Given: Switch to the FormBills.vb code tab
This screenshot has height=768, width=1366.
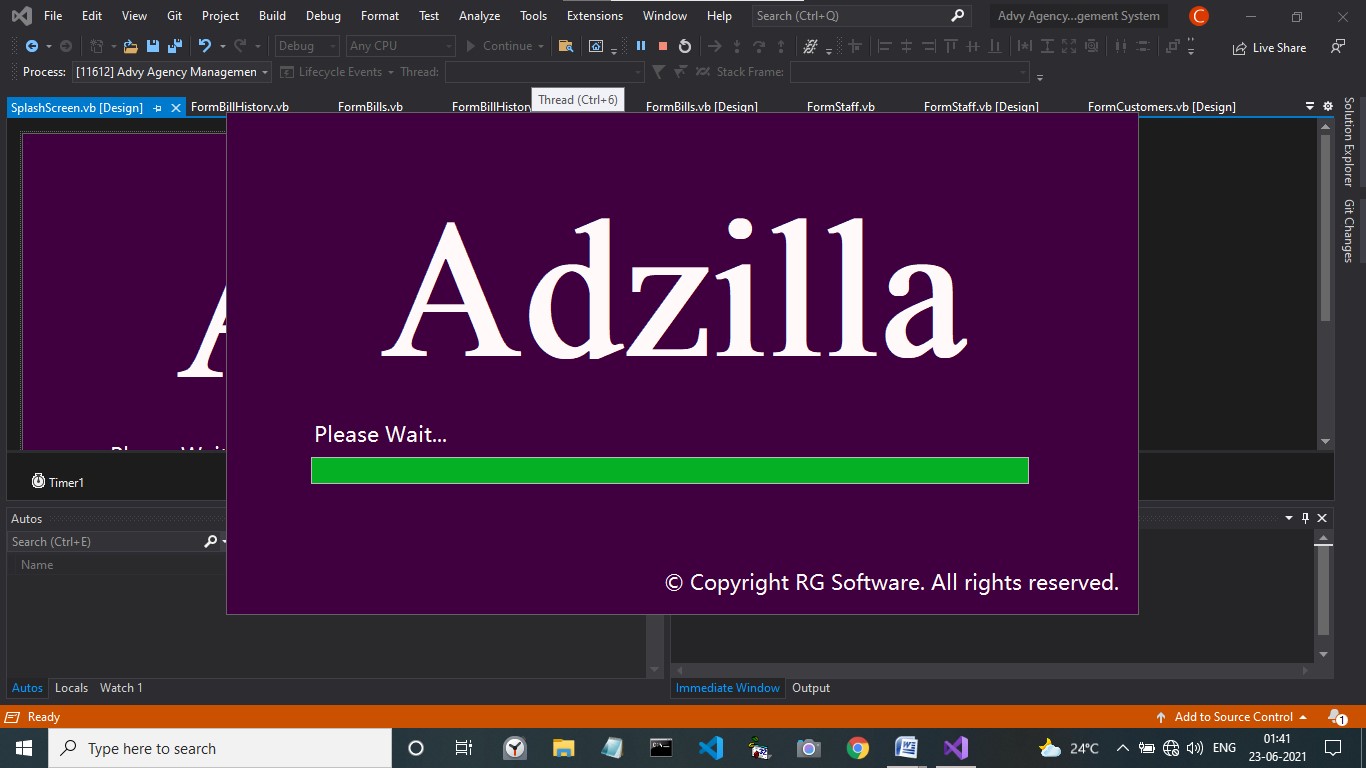Looking at the screenshot, I should pos(370,107).
